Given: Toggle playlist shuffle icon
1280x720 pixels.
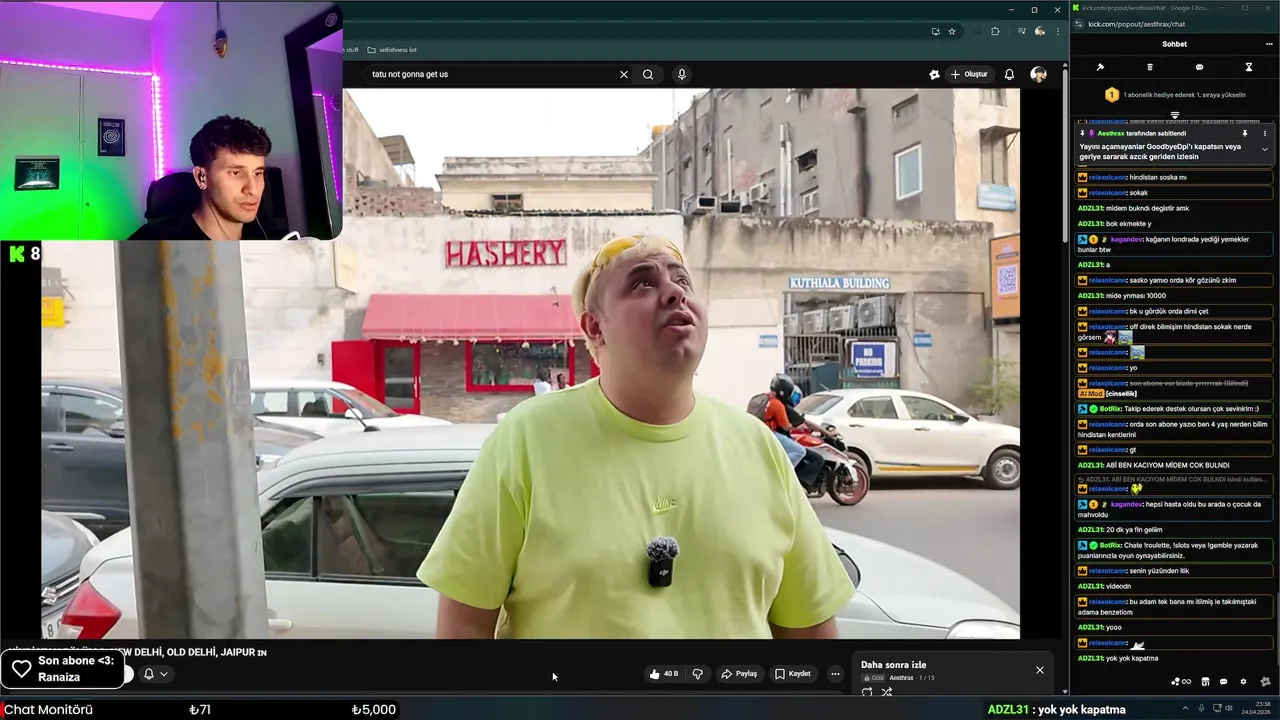Looking at the screenshot, I should [x=886, y=691].
